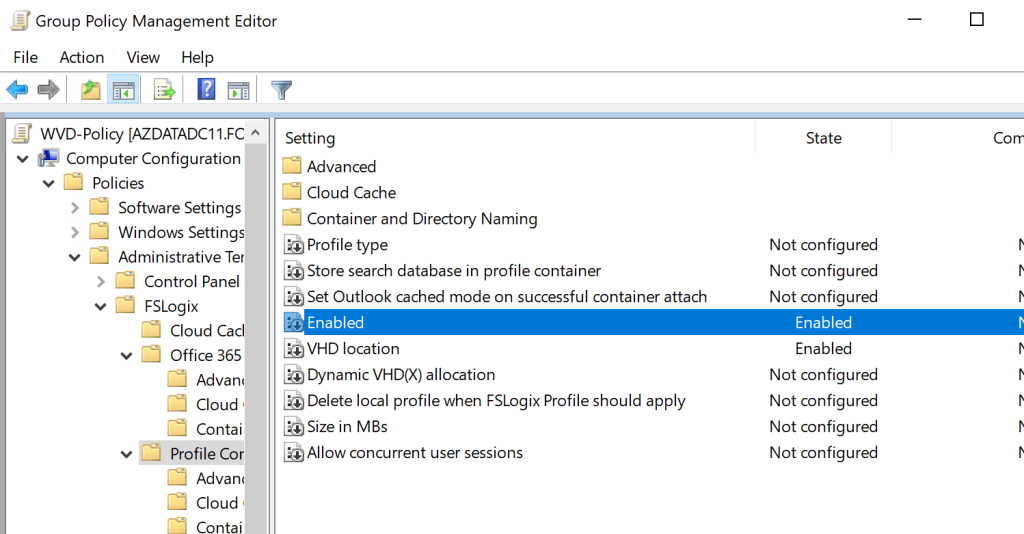Click the Cloud Cache folder icon in settings list
Screen dimensions: 1024x534
tap(293, 192)
